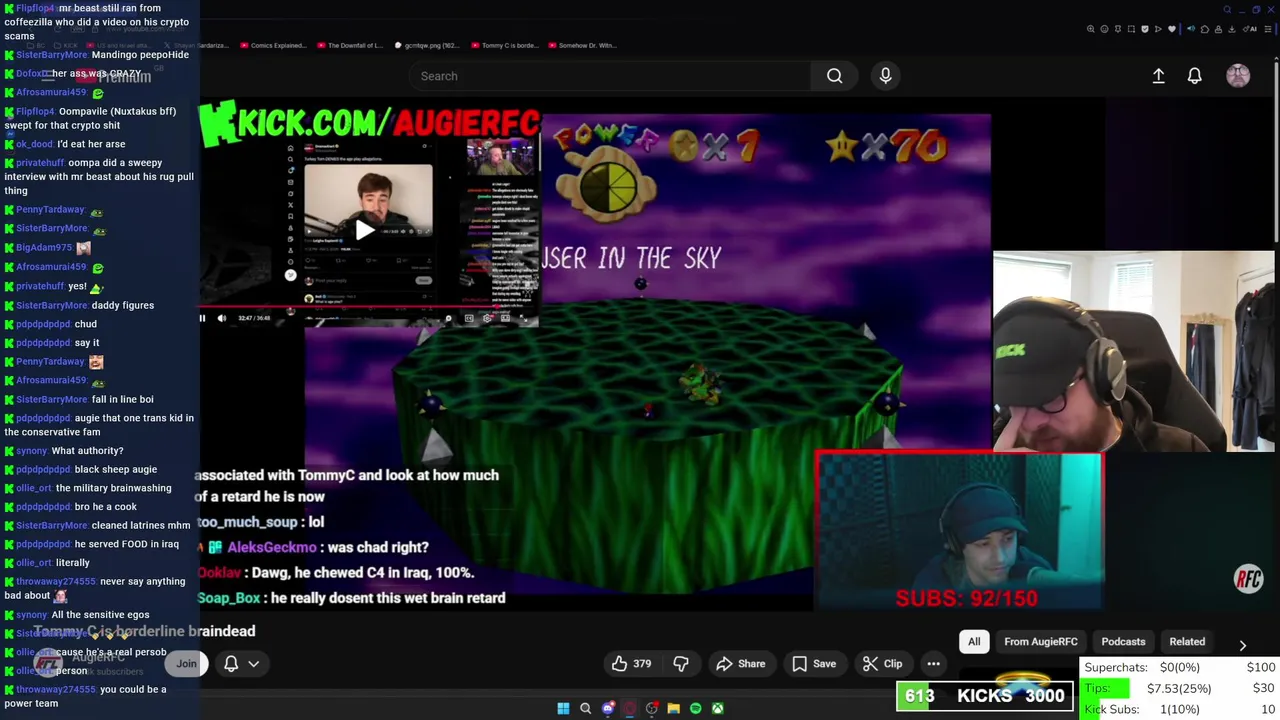Open the more actions ellipsis menu
This screenshot has width=1280, height=720.
(933, 663)
